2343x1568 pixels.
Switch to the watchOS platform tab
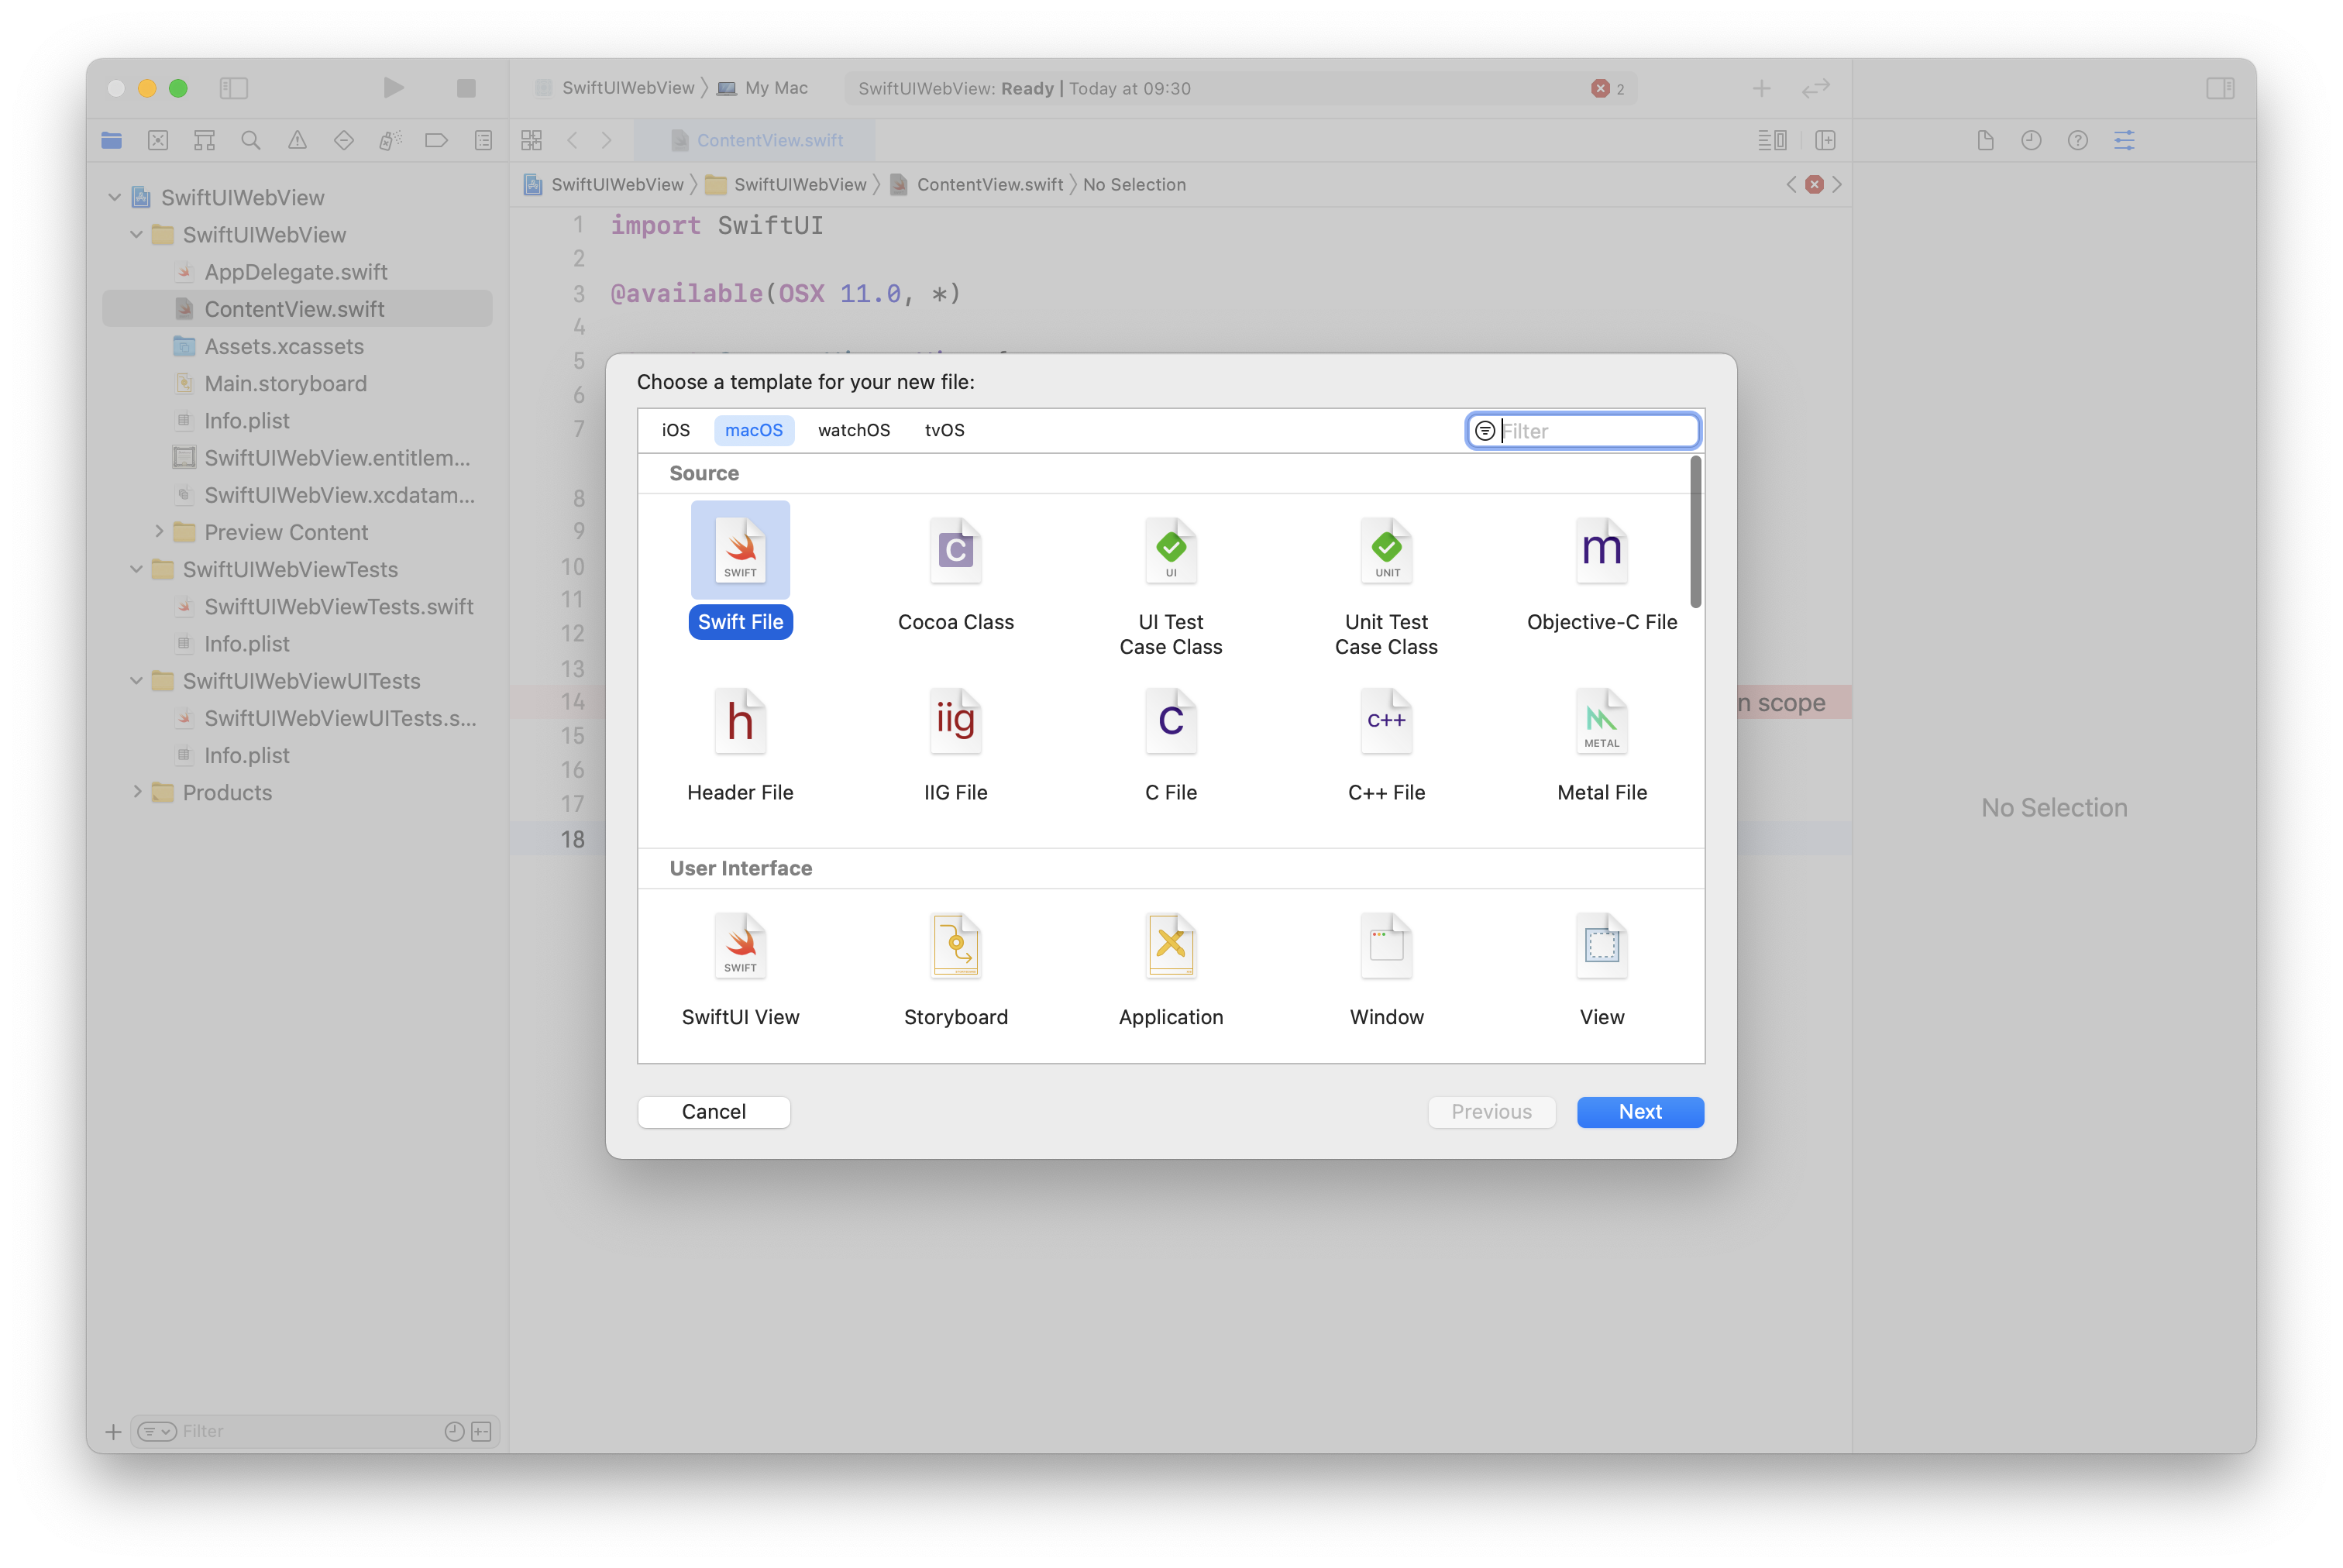pos(854,430)
